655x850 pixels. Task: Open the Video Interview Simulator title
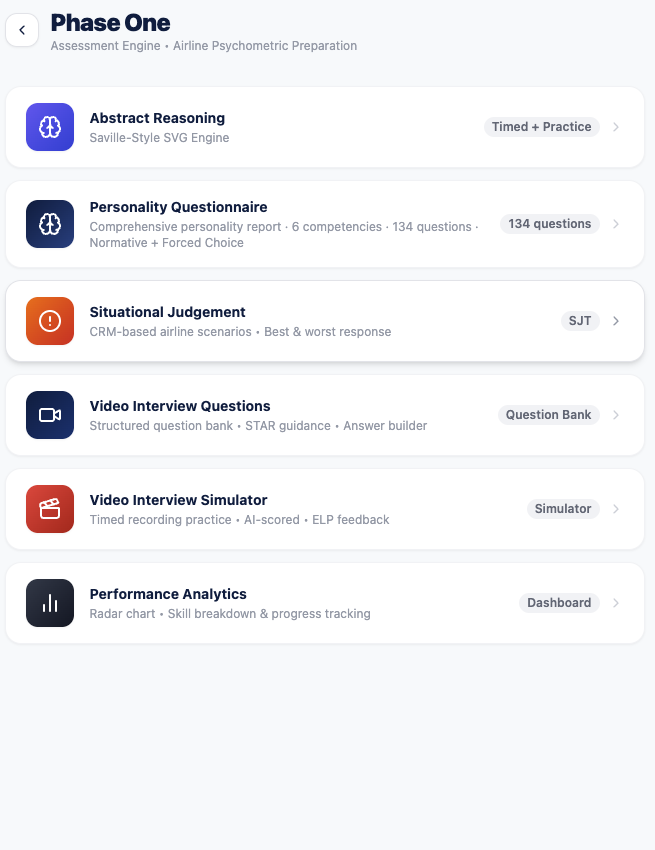(x=178, y=500)
